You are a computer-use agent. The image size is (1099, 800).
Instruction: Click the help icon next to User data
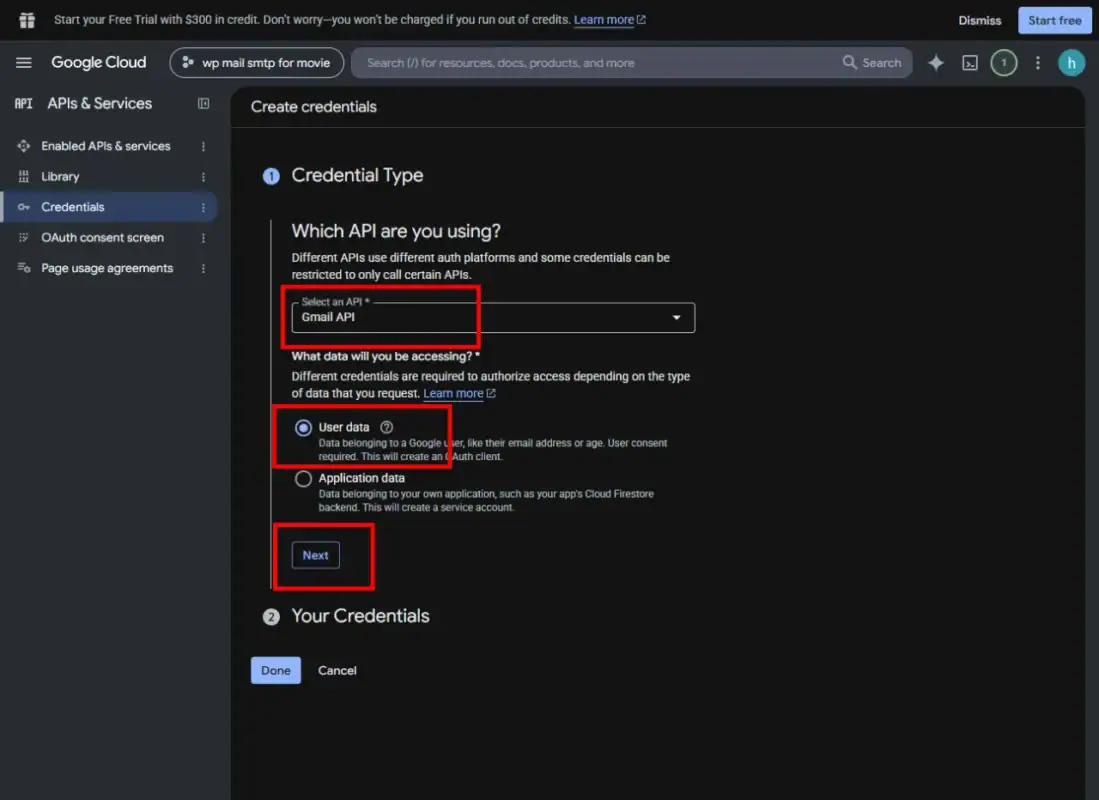tap(386, 427)
